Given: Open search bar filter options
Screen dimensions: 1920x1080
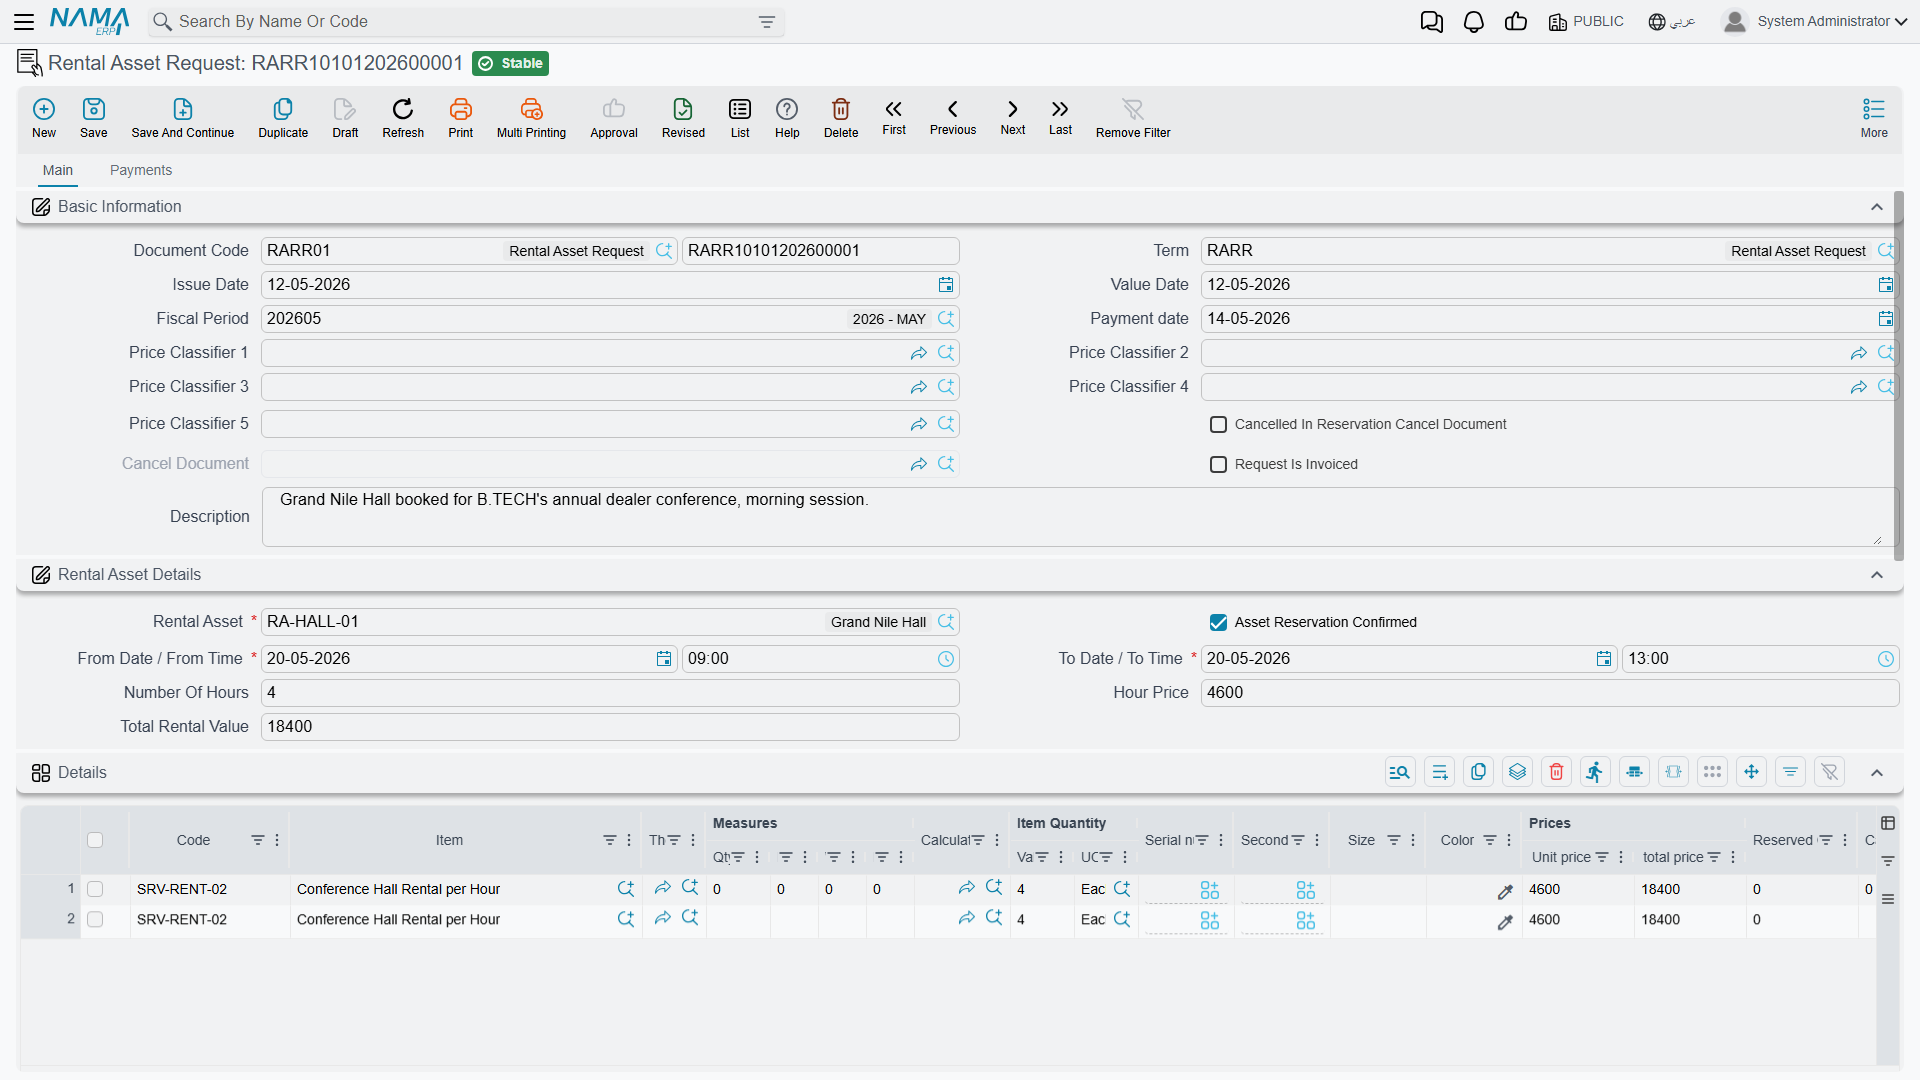Looking at the screenshot, I should (x=767, y=22).
